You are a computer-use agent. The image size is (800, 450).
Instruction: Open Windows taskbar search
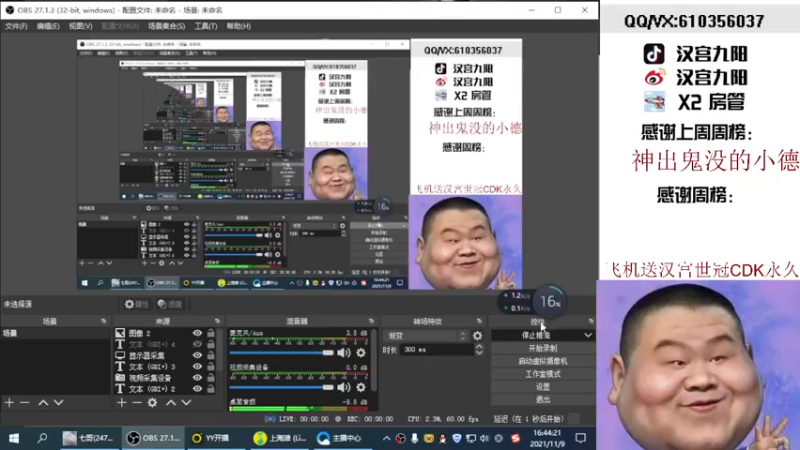(42, 438)
